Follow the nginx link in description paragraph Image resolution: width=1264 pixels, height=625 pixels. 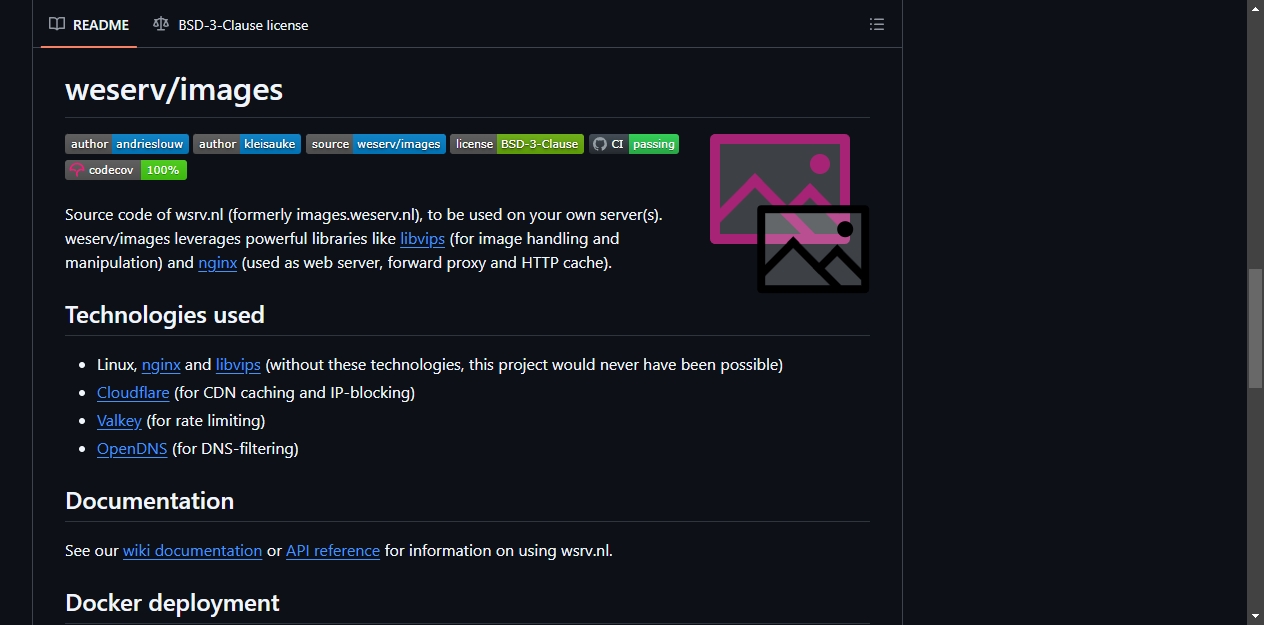click(x=218, y=263)
